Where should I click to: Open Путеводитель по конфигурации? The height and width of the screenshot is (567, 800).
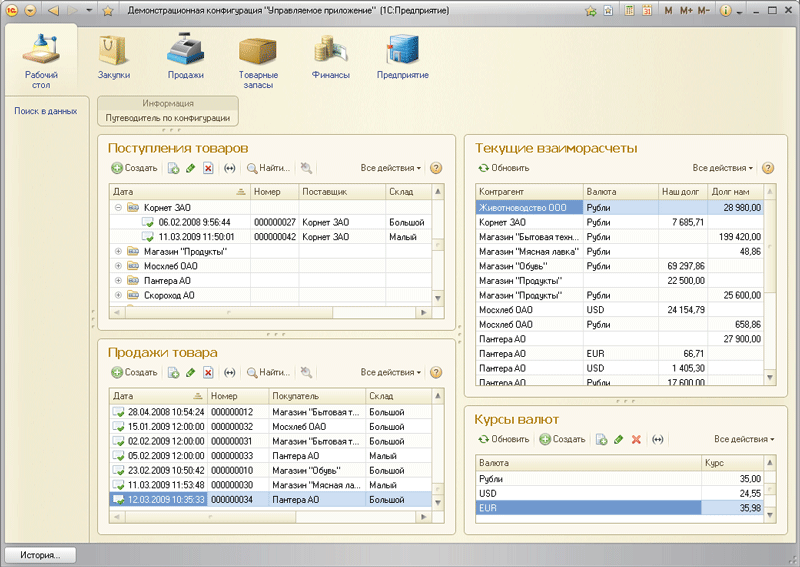168,118
